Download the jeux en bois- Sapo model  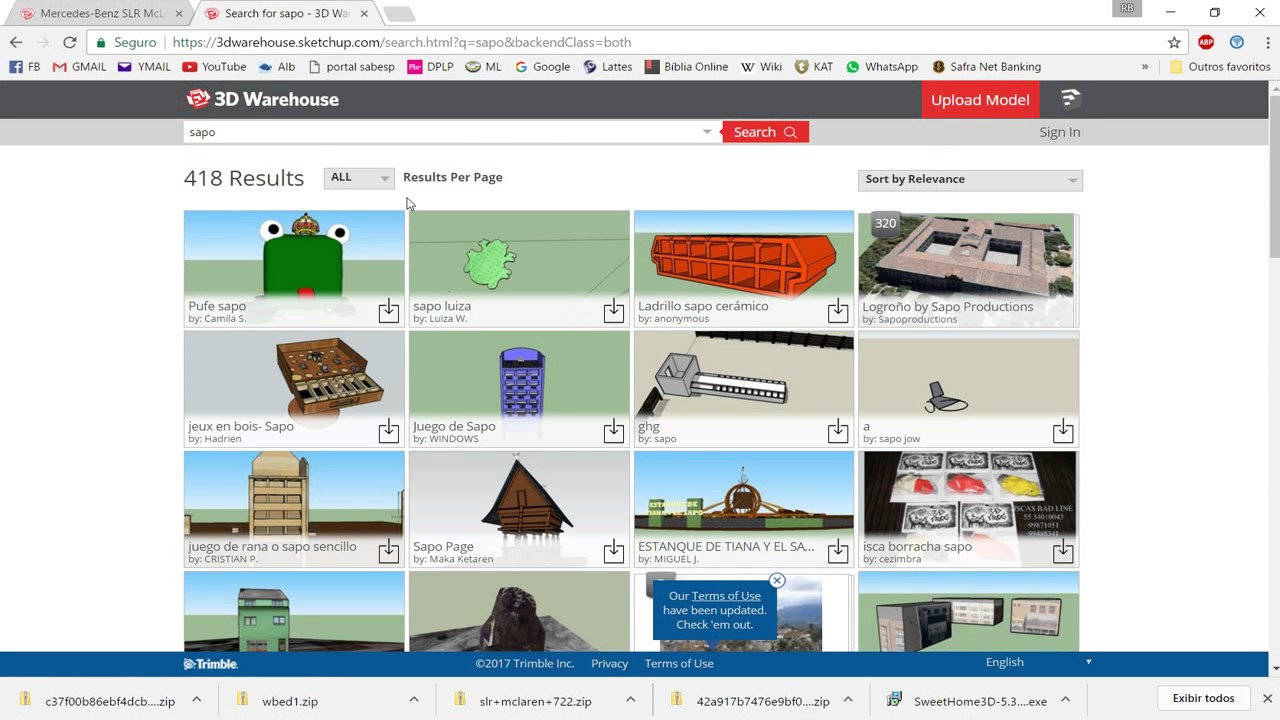tap(389, 431)
